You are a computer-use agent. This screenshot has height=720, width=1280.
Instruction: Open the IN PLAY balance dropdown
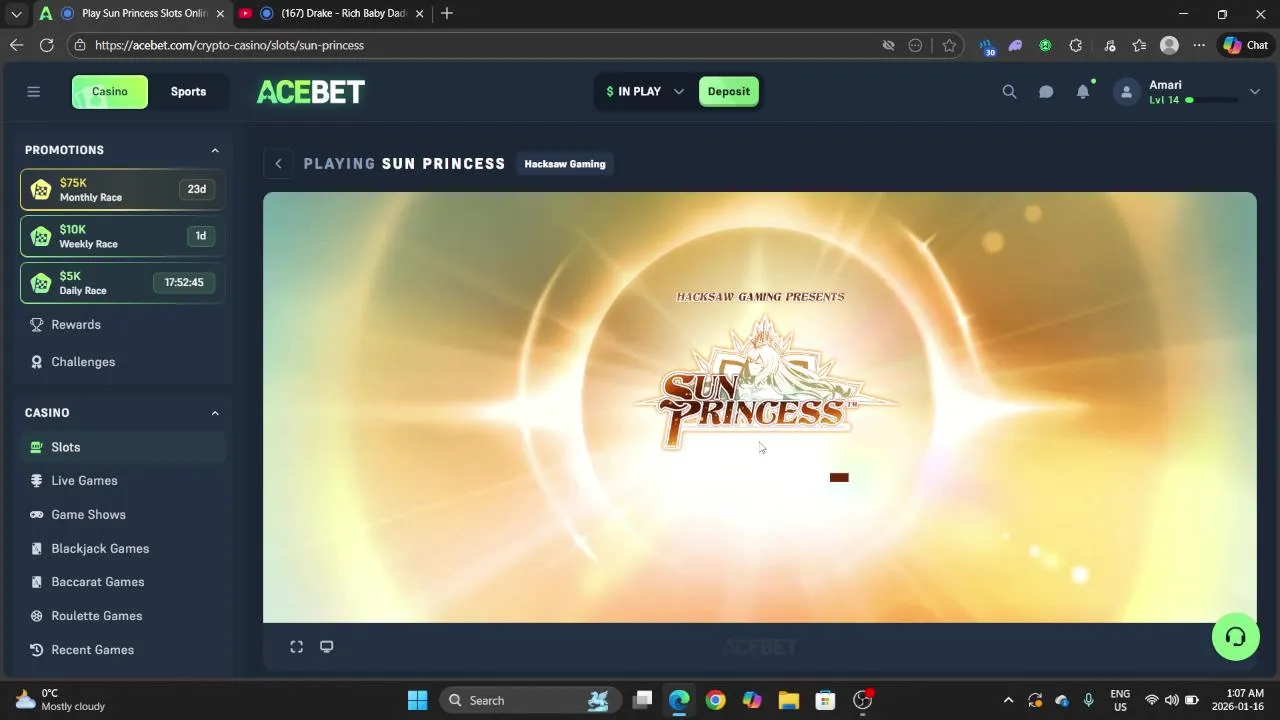(x=644, y=91)
